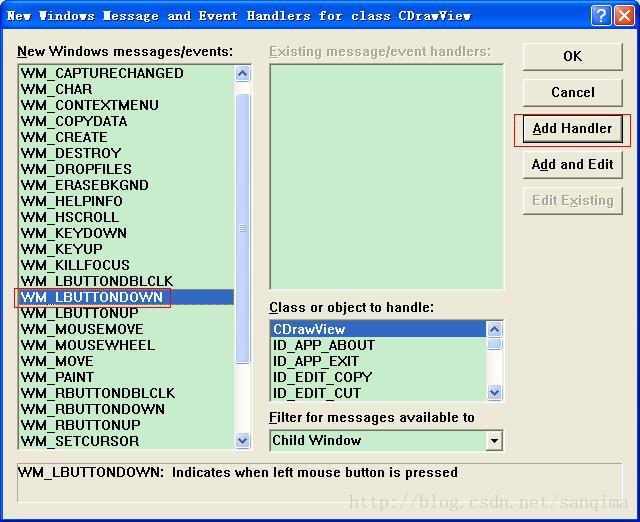This screenshot has width=640, height=522.
Task: Click the Add and Edit button
Action: point(573,164)
